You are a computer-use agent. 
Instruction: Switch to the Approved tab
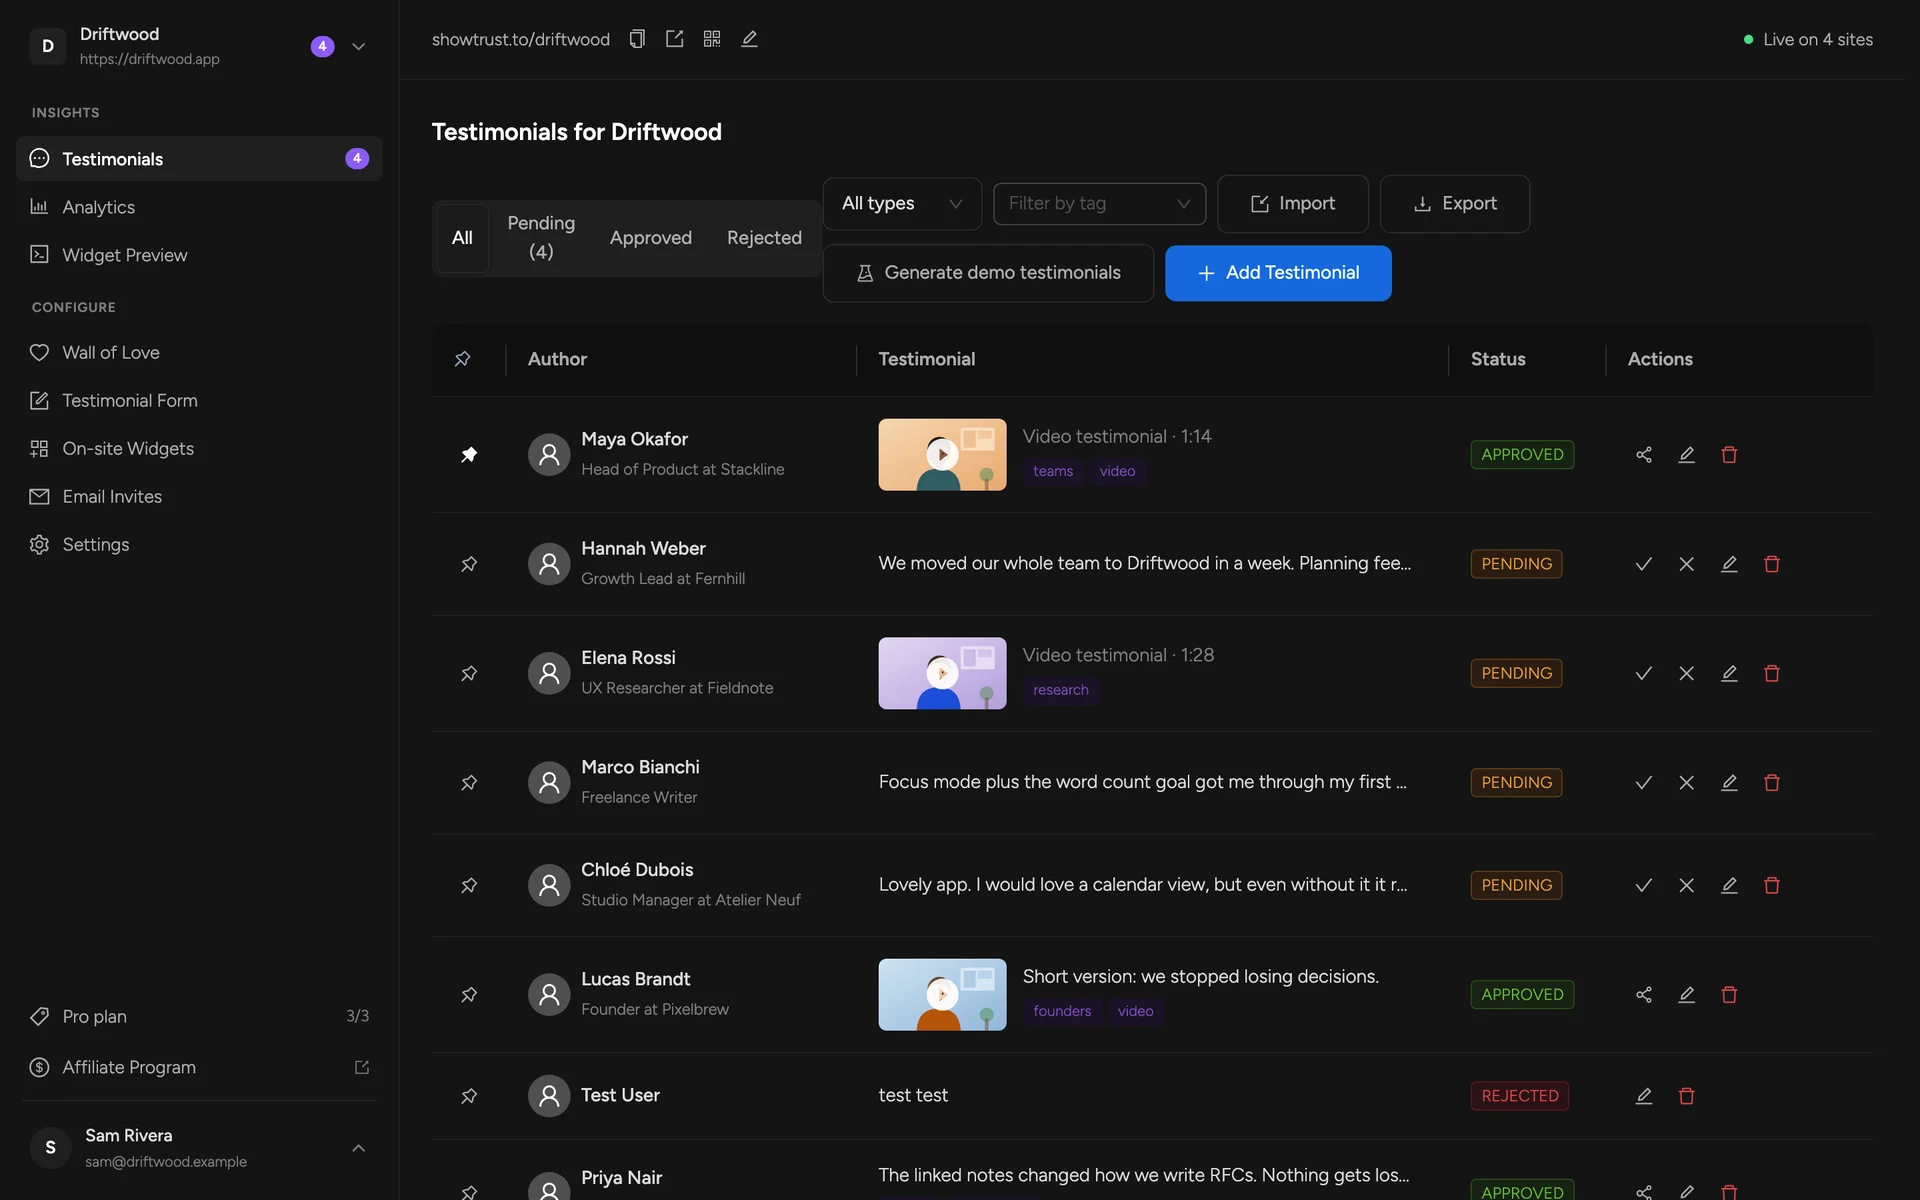(651, 238)
